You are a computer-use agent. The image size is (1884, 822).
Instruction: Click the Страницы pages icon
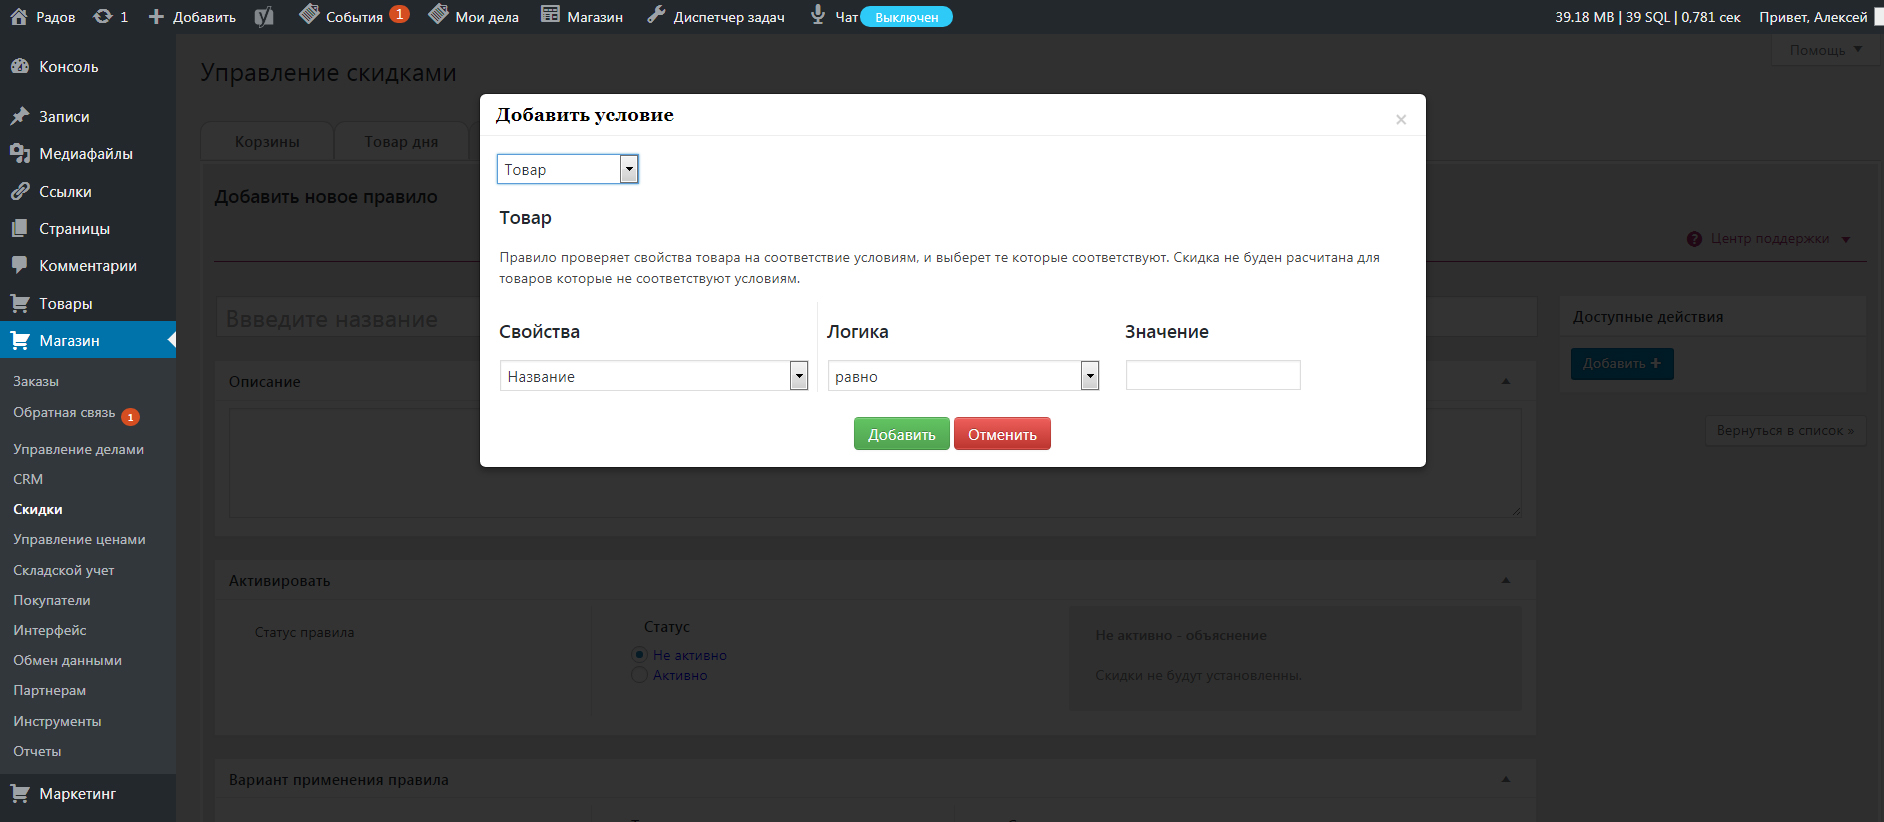[x=20, y=228]
